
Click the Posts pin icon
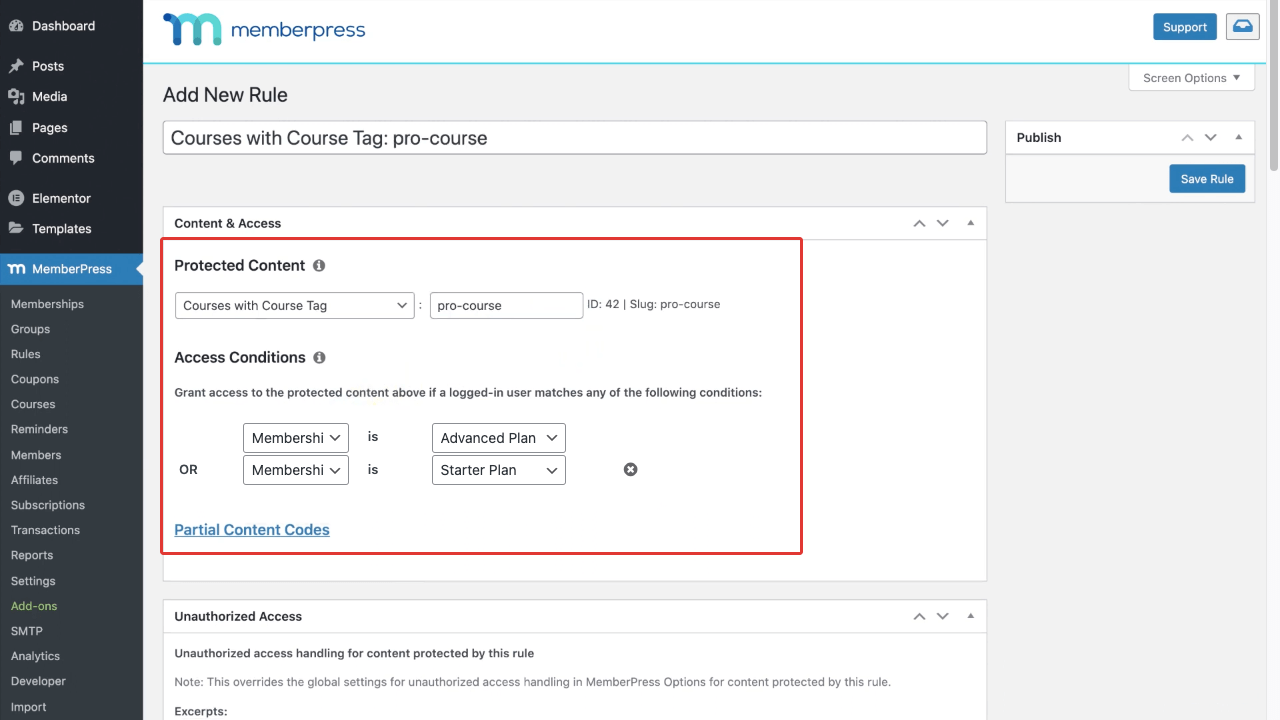coord(16,66)
